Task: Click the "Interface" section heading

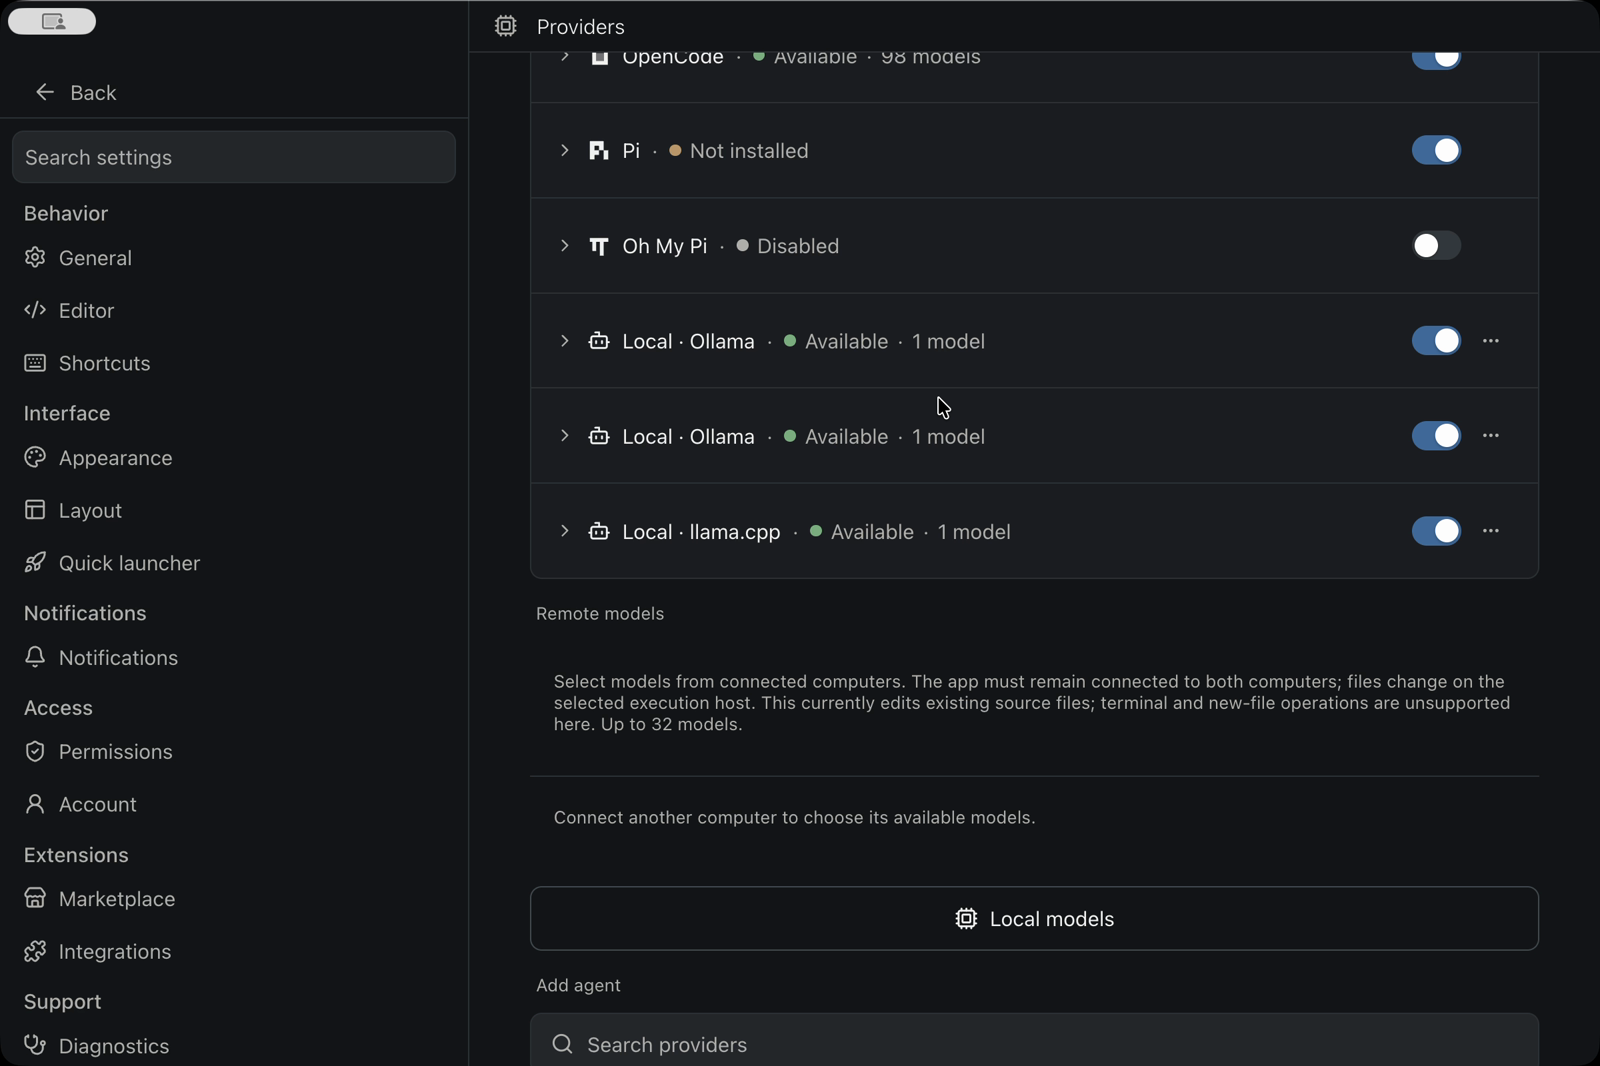Action: [67, 413]
